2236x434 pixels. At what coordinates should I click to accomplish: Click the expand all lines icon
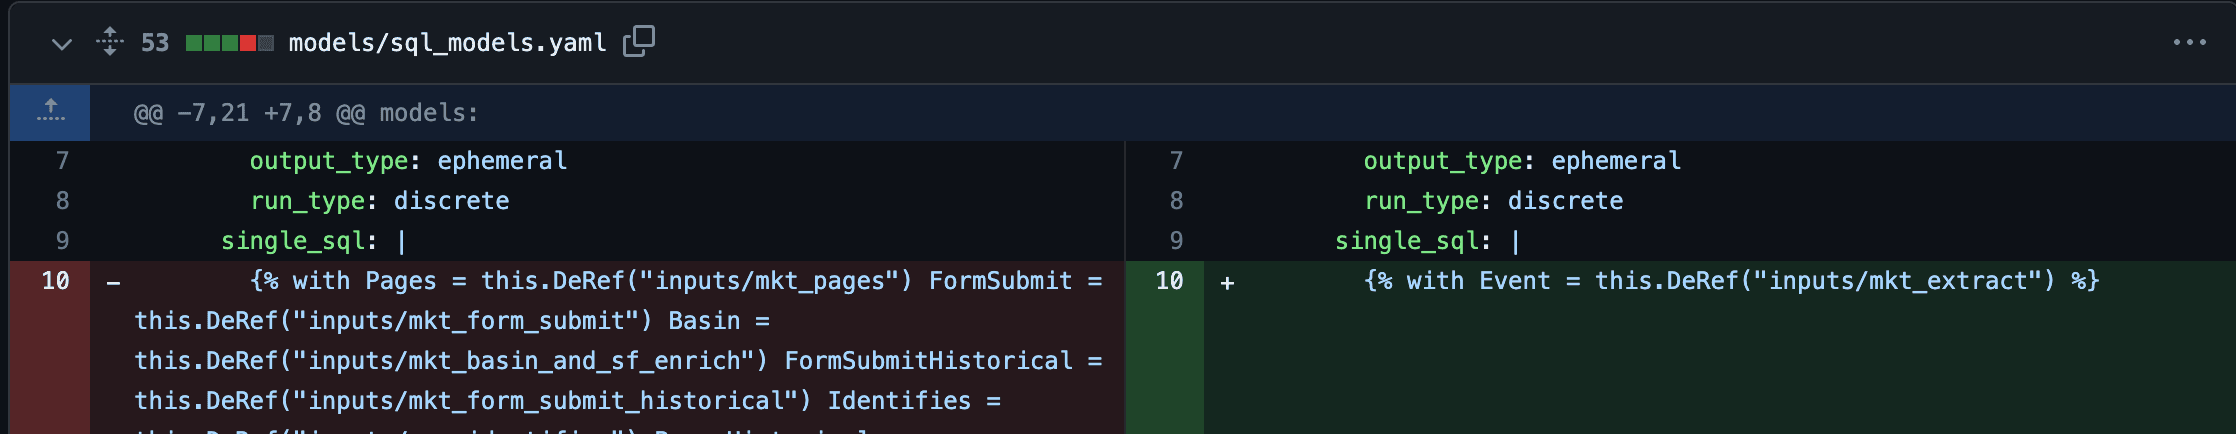tap(110, 42)
